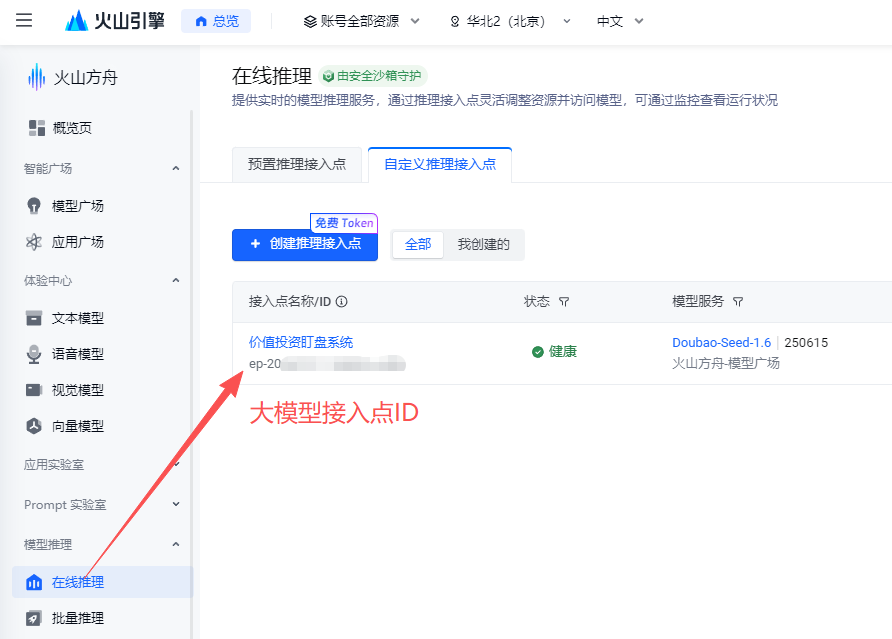Filter endpoints by 状态 using the funnel icon
Screen dimensions: 892x639
point(563,302)
